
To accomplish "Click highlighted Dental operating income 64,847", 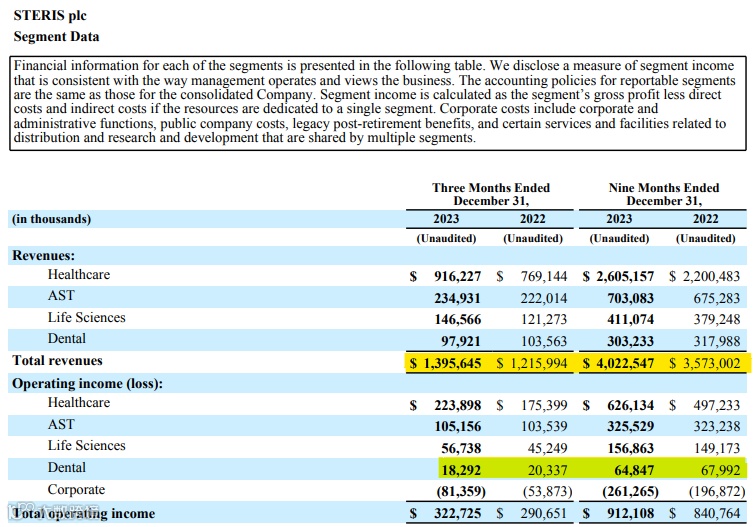I will tap(634, 470).
